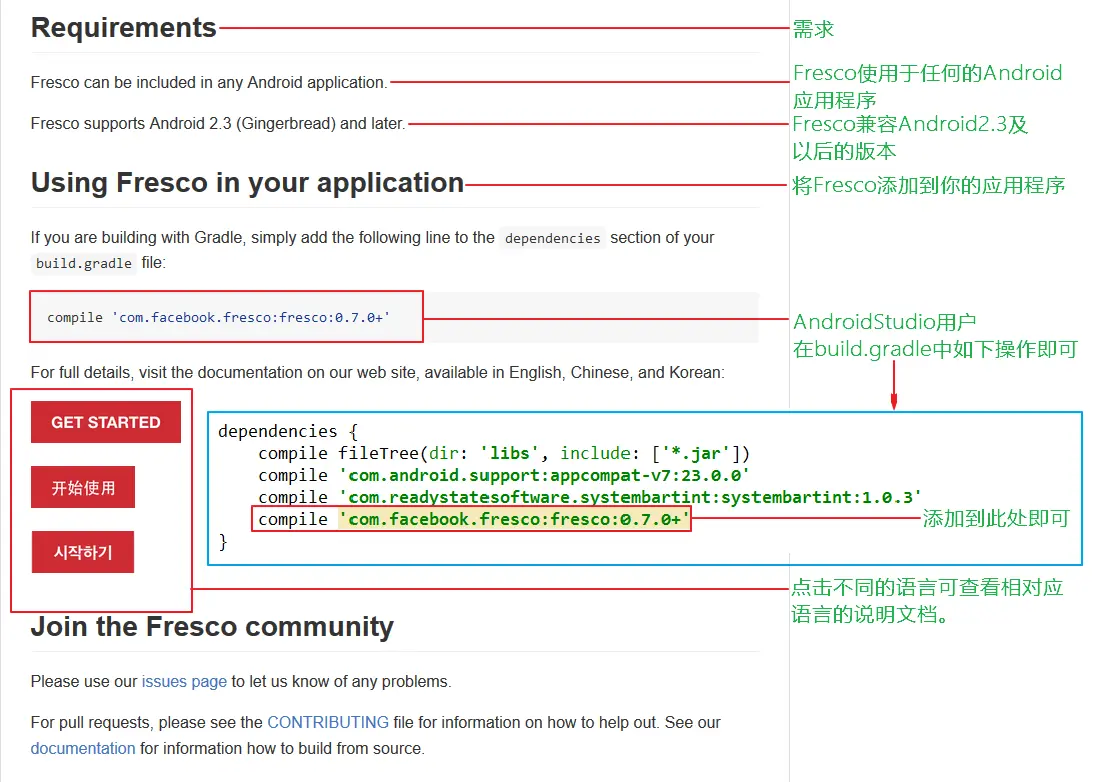Image resolution: width=1101 pixels, height=782 pixels.
Task: Click 'Fresco supports Android 2.3 (Gingerbread) and later.'
Action: (218, 124)
